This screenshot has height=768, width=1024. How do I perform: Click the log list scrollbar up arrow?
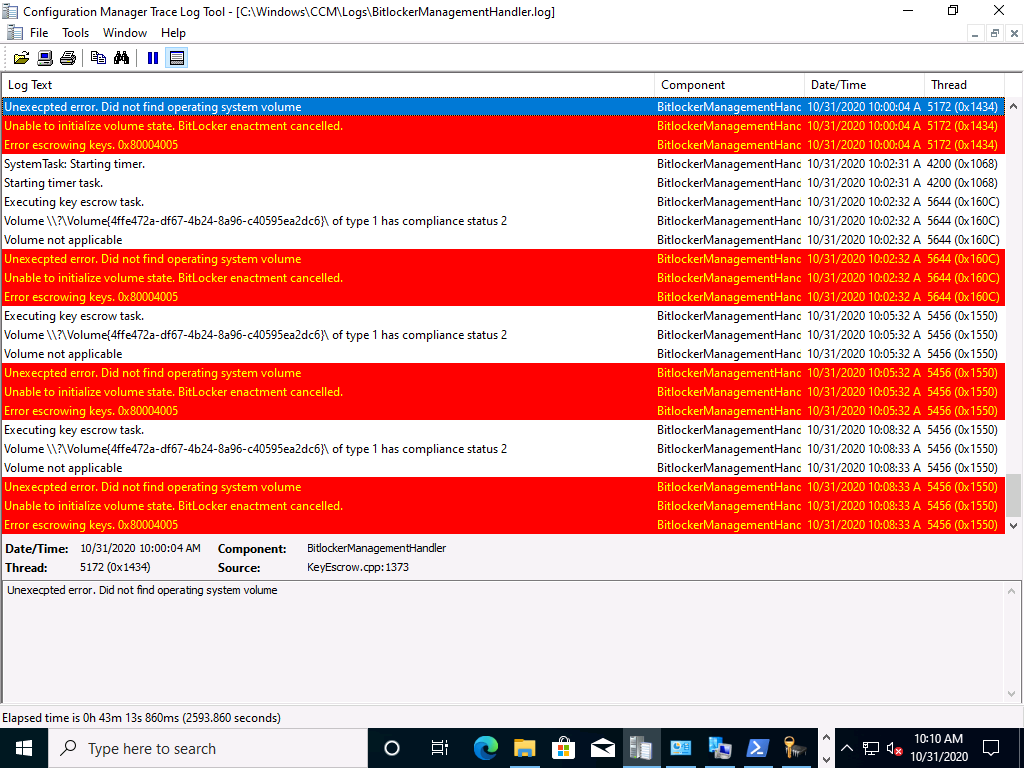pos(1014,106)
